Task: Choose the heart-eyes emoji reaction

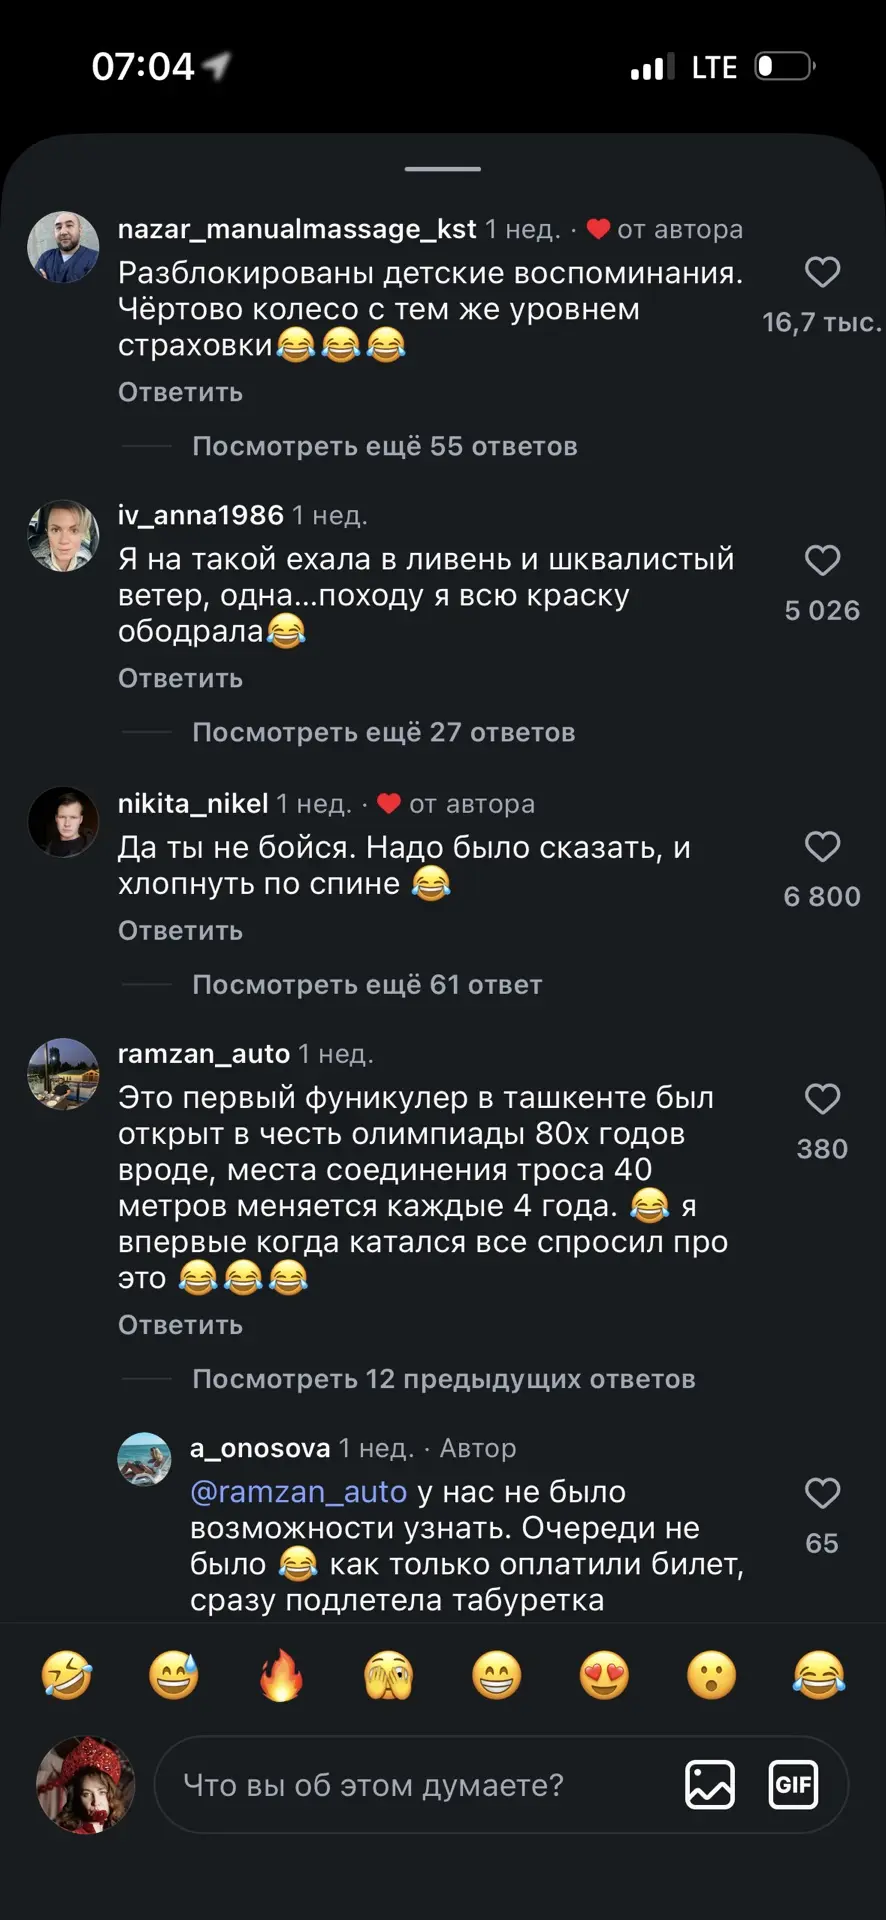Action: click(604, 1675)
